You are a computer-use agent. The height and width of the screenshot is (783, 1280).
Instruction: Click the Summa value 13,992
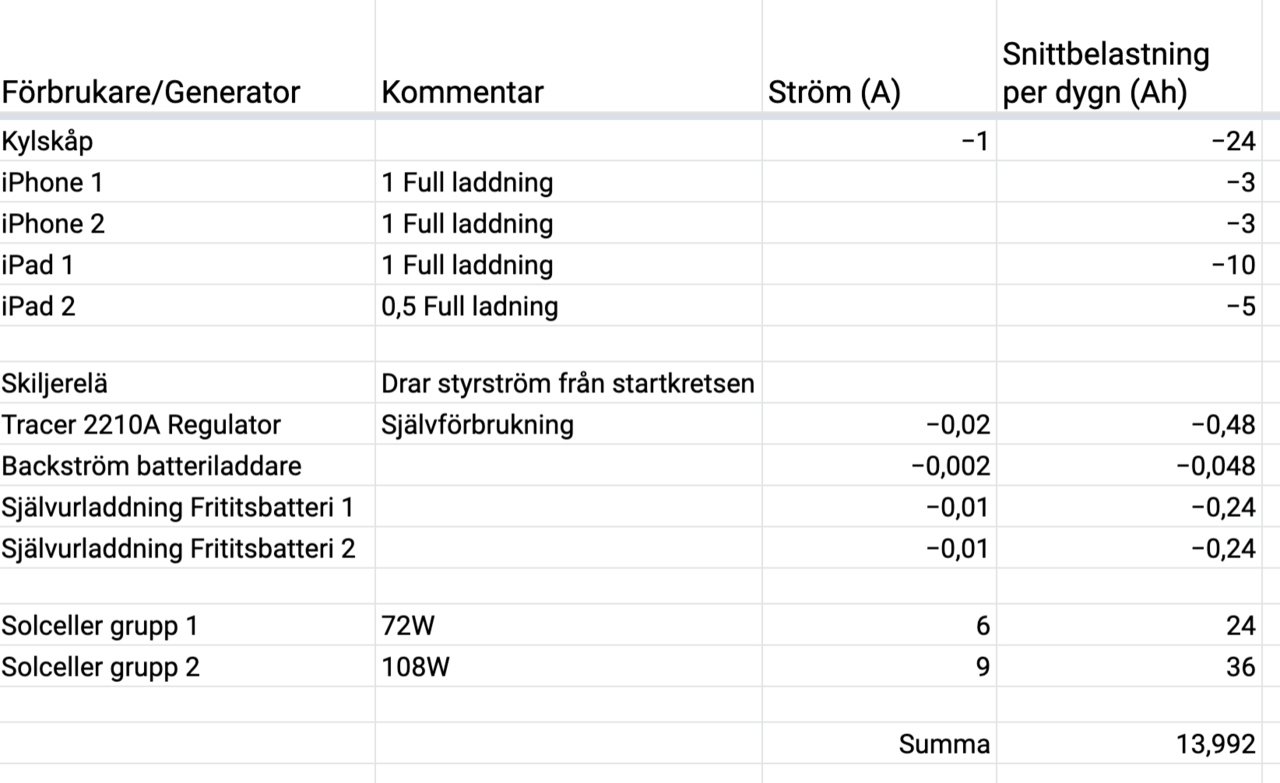point(1129,744)
